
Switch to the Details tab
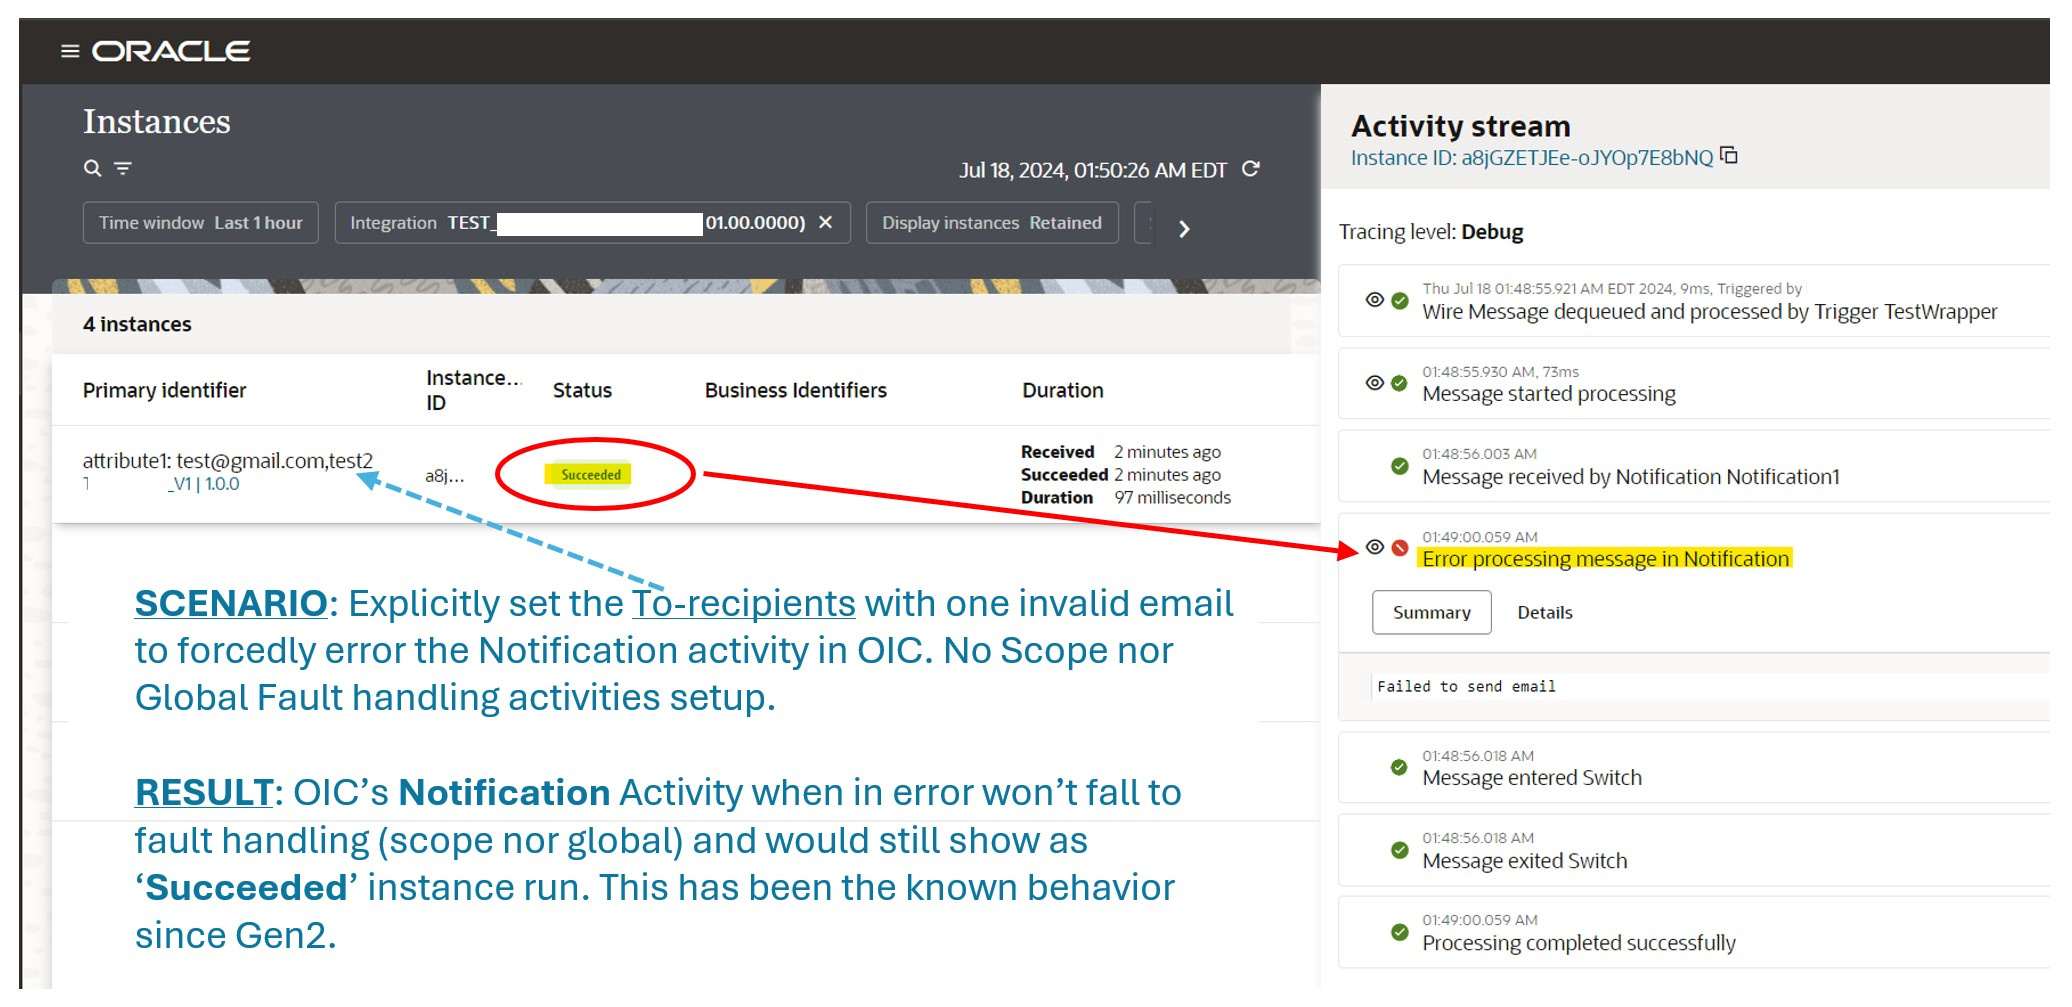[x=1545, y=612]
